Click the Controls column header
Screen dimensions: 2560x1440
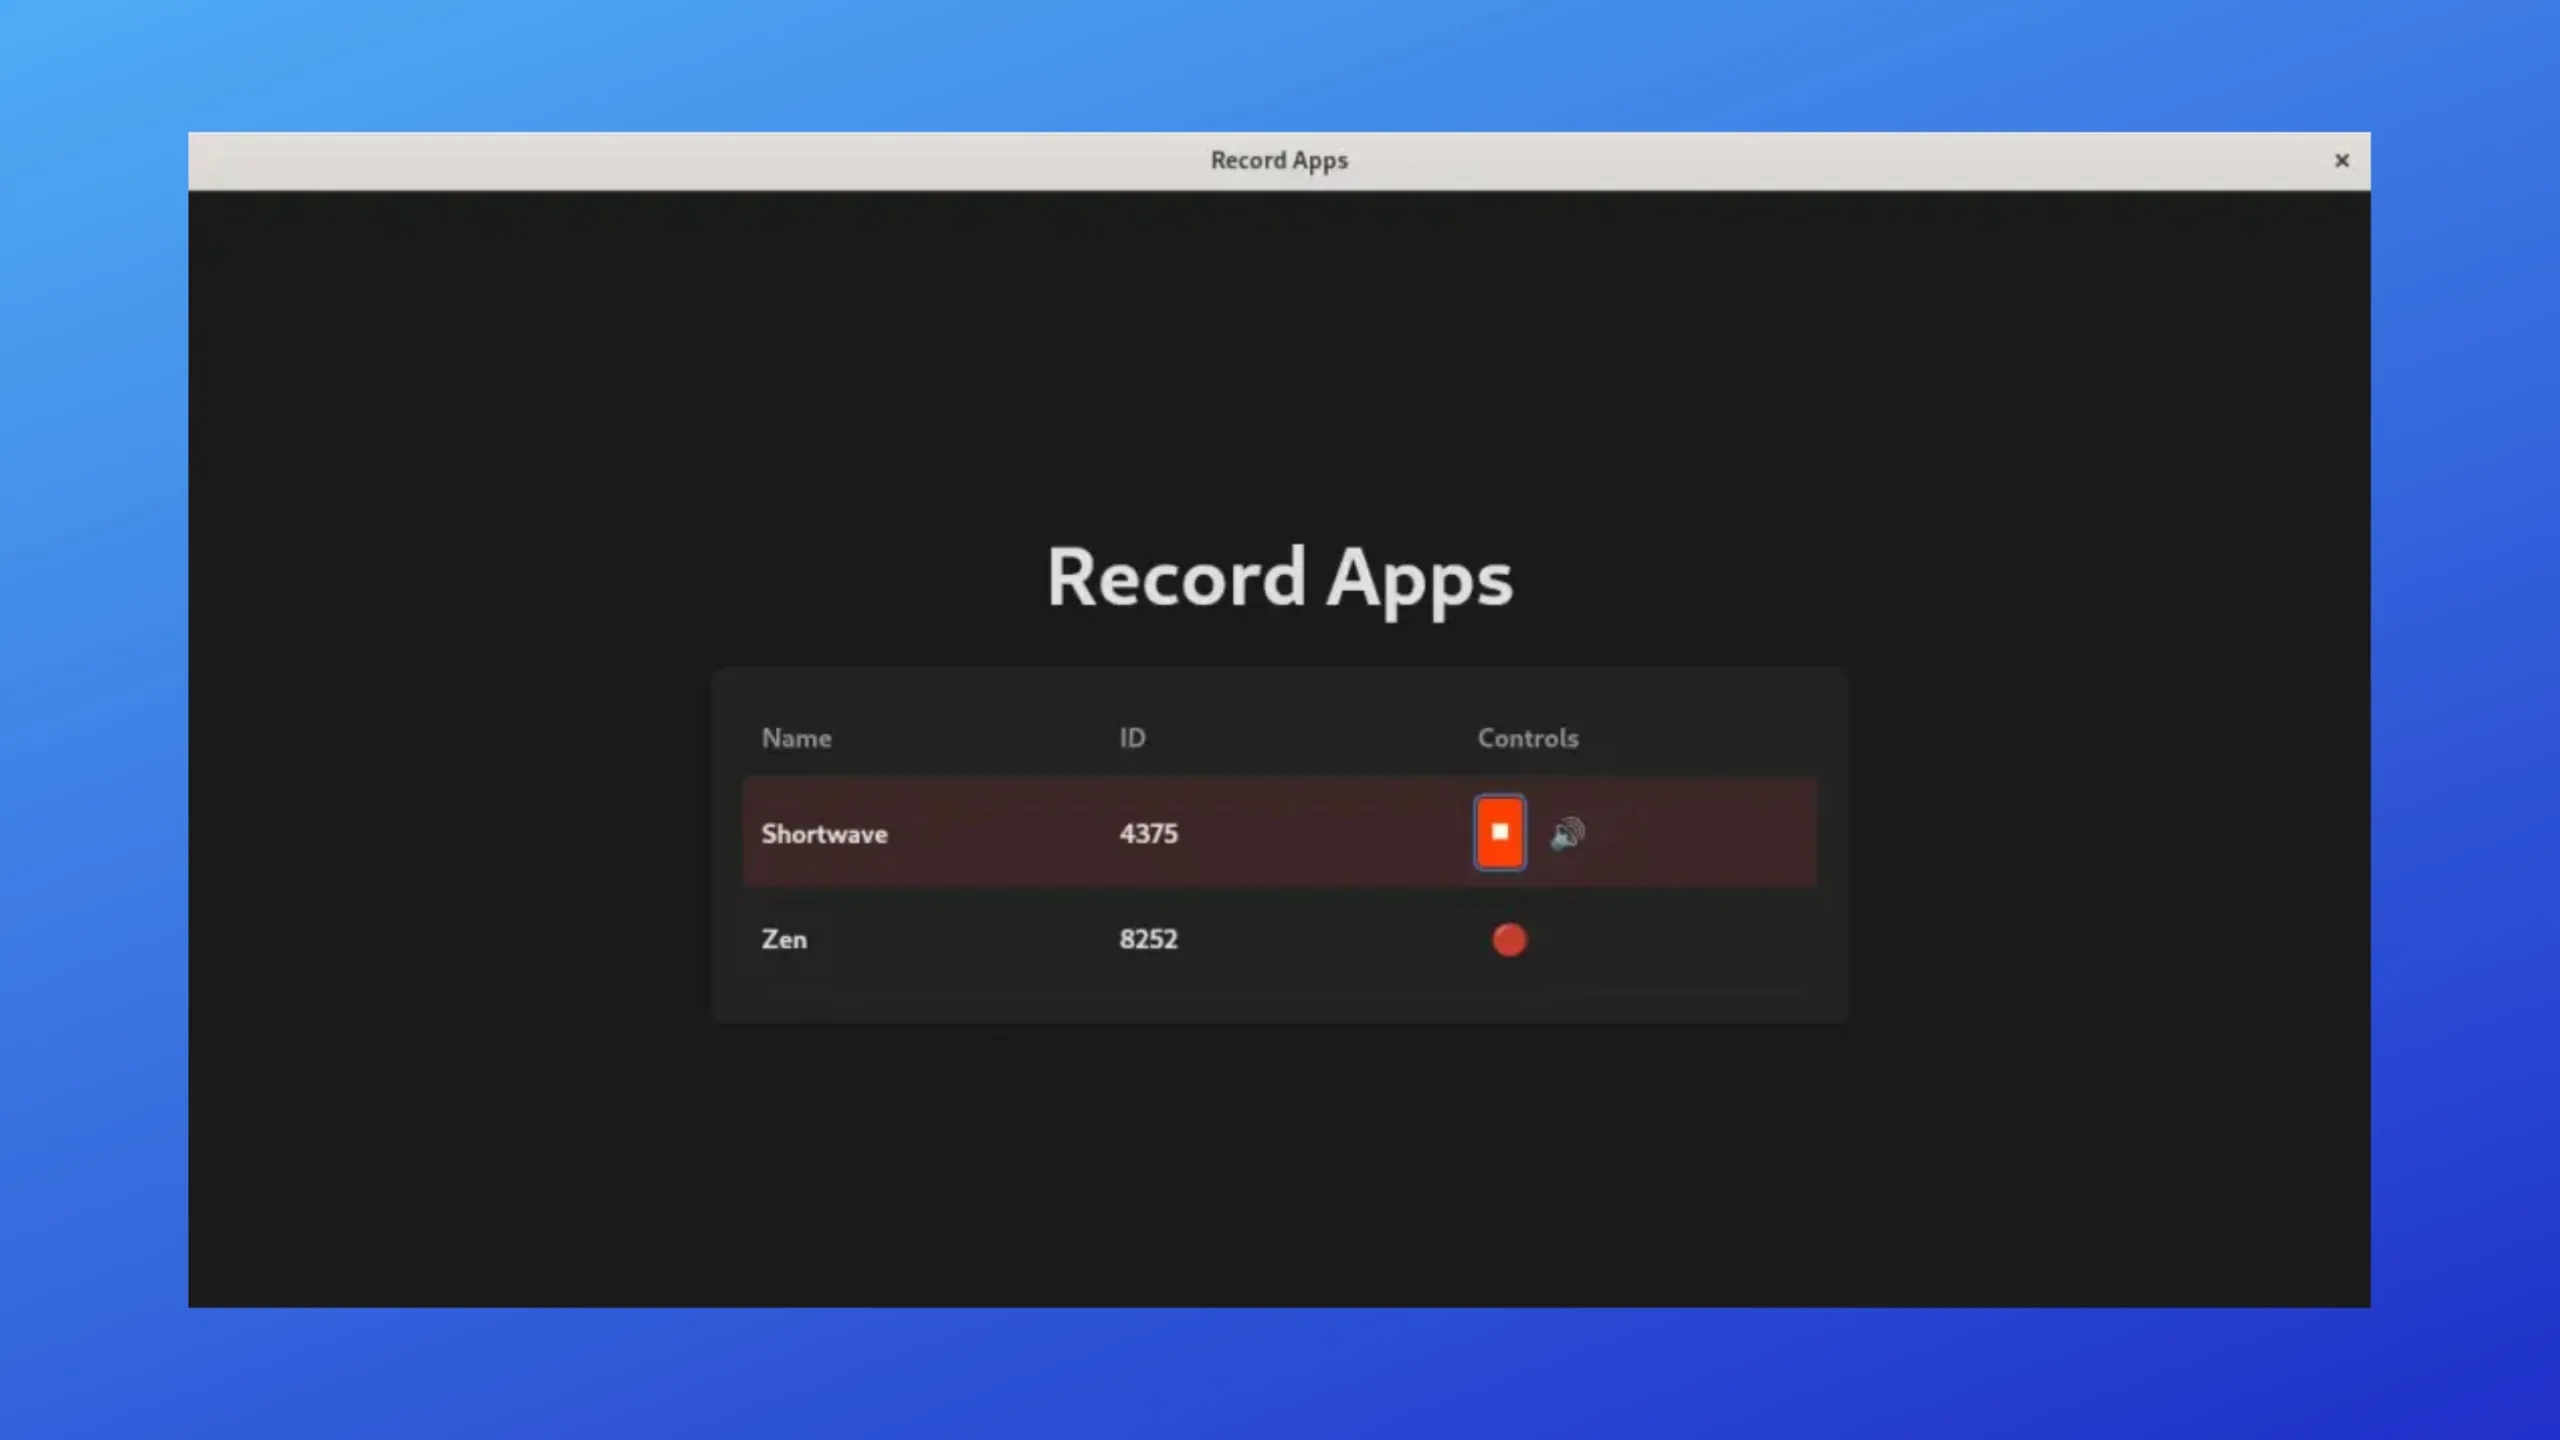1528,738
